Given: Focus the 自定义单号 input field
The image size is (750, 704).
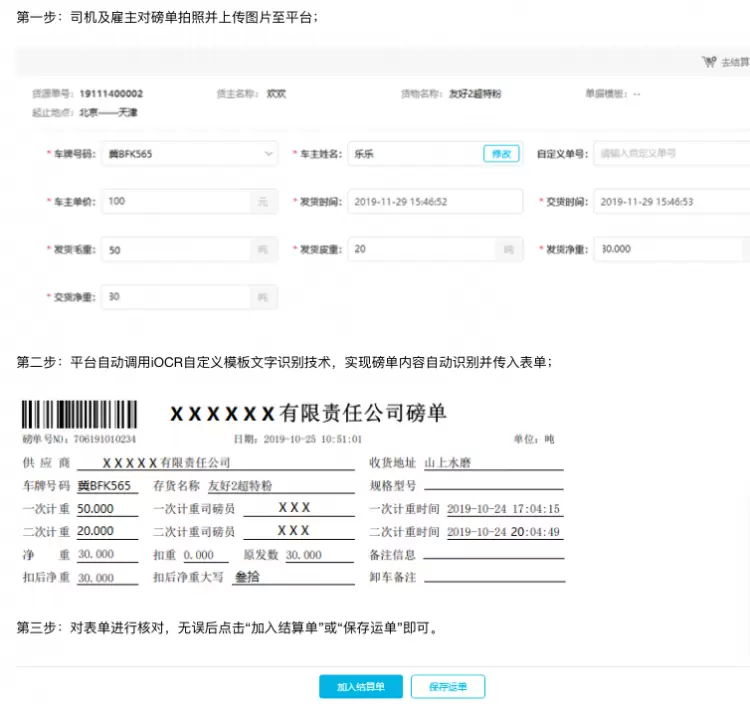Looking at the screenshot, I should pos(670,154).
